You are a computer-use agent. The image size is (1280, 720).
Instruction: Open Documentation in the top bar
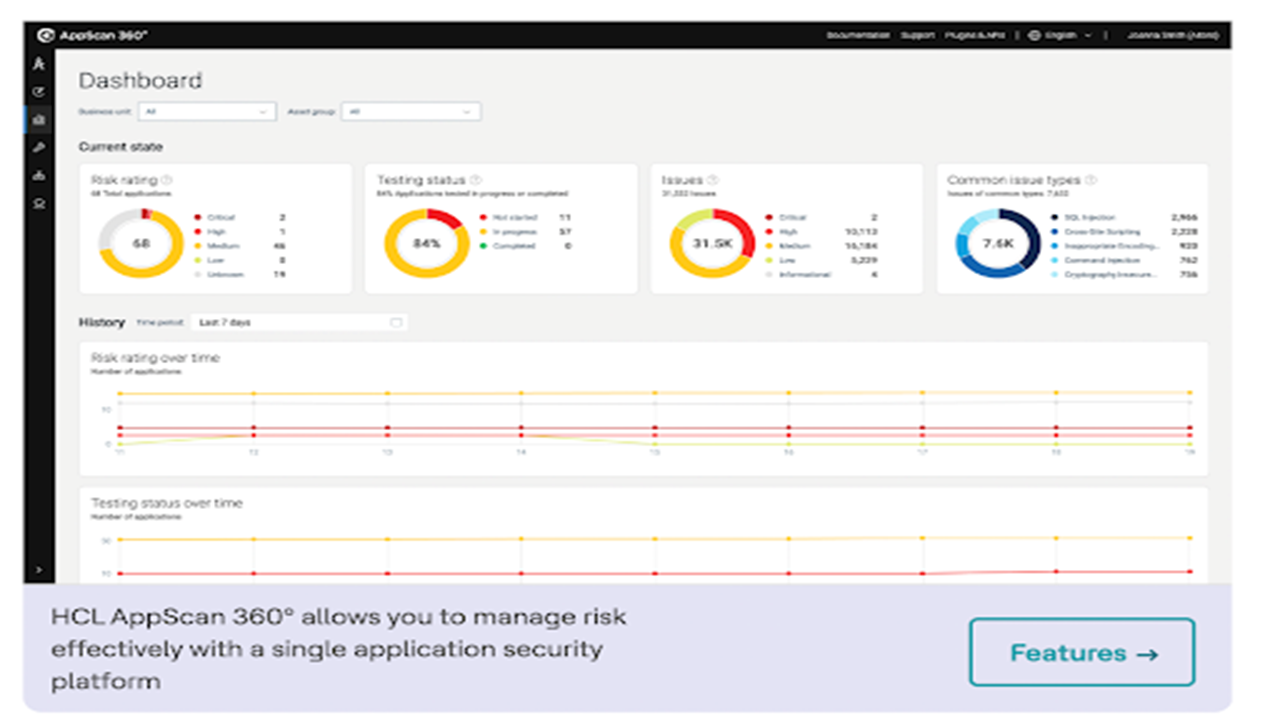858,35
